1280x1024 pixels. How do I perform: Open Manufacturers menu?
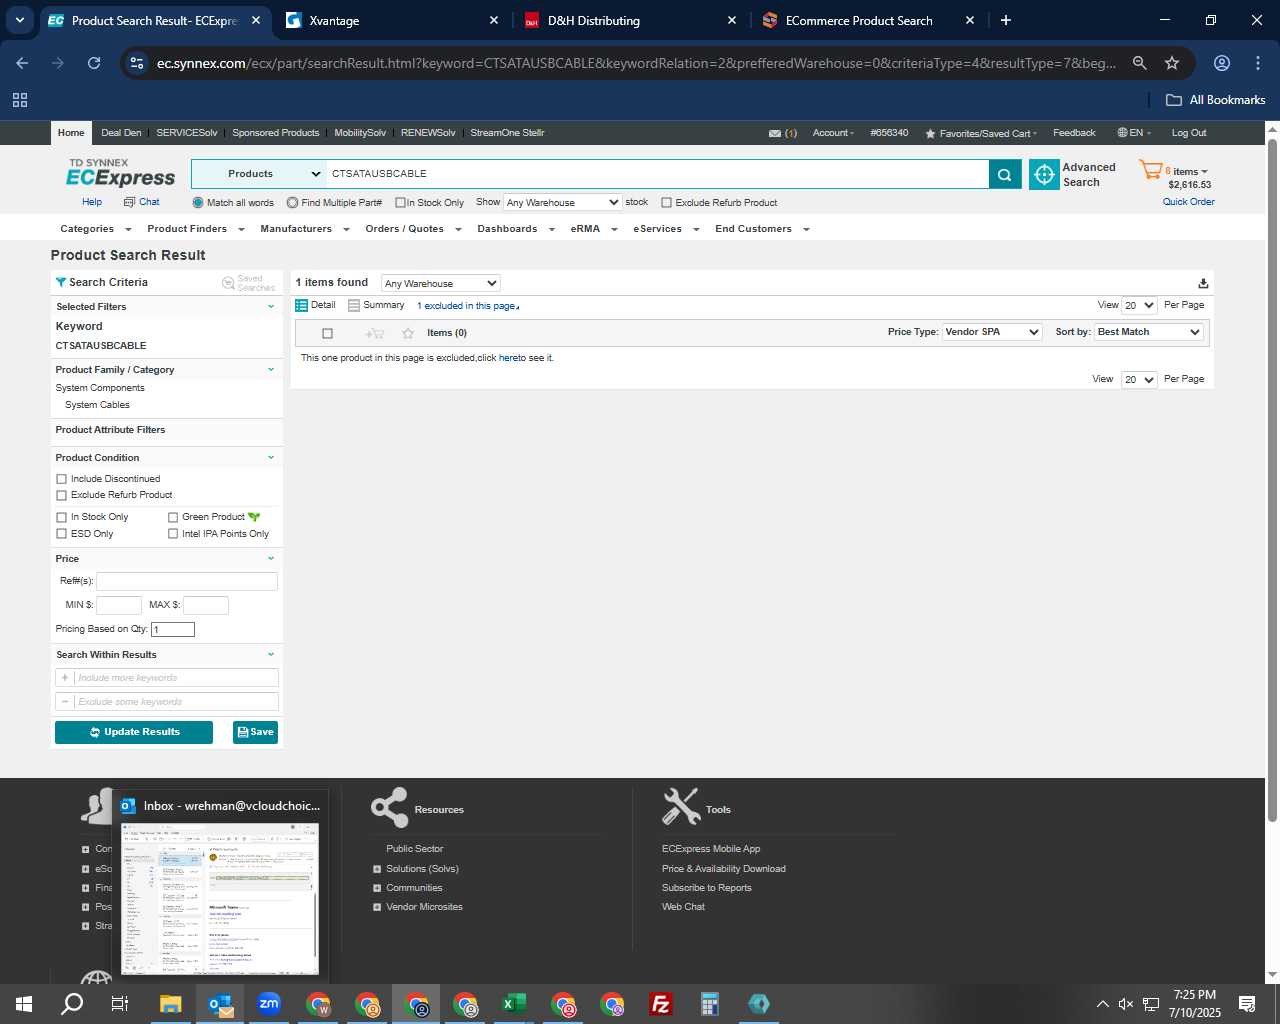[304, 229]
